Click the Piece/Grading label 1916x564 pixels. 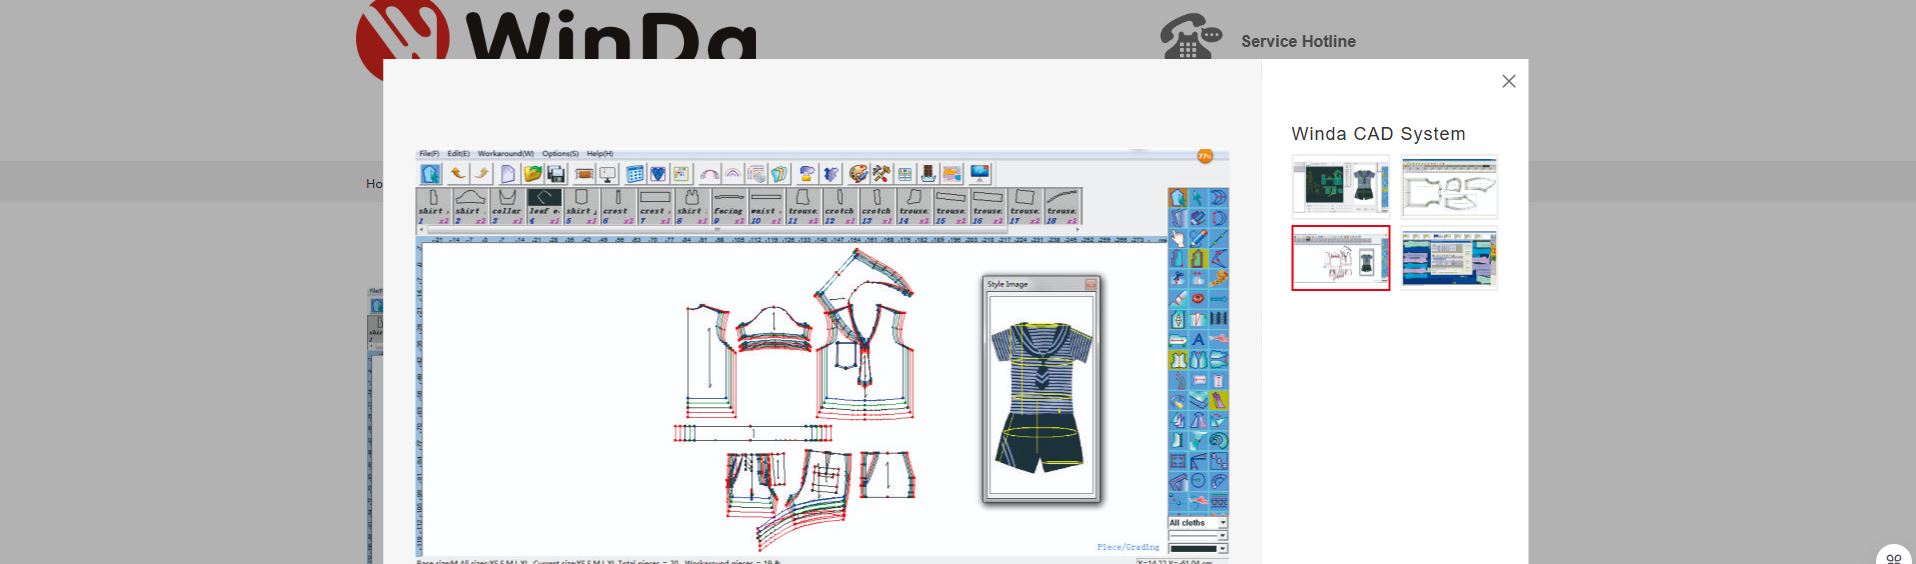point(1128,547)
